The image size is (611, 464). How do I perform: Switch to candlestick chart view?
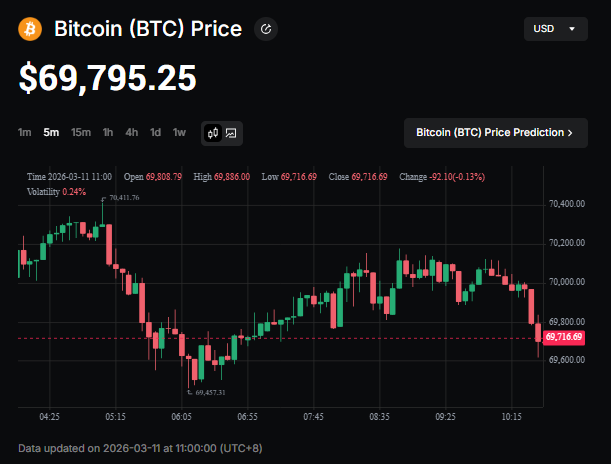(x=213, y=132)
